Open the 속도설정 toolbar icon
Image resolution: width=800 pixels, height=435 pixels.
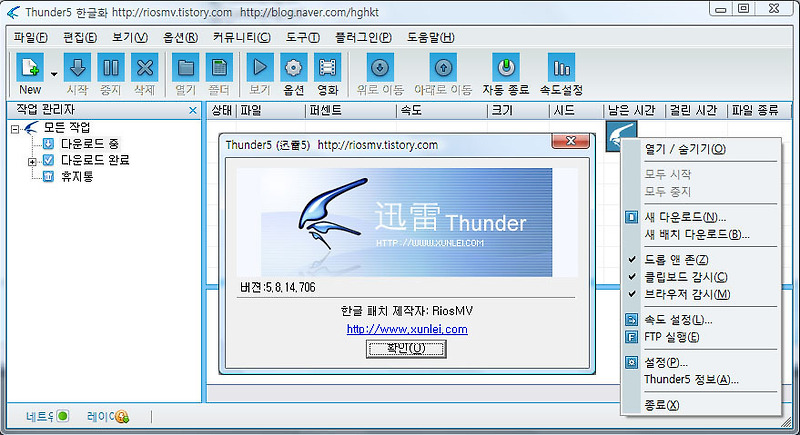(561, 68)
